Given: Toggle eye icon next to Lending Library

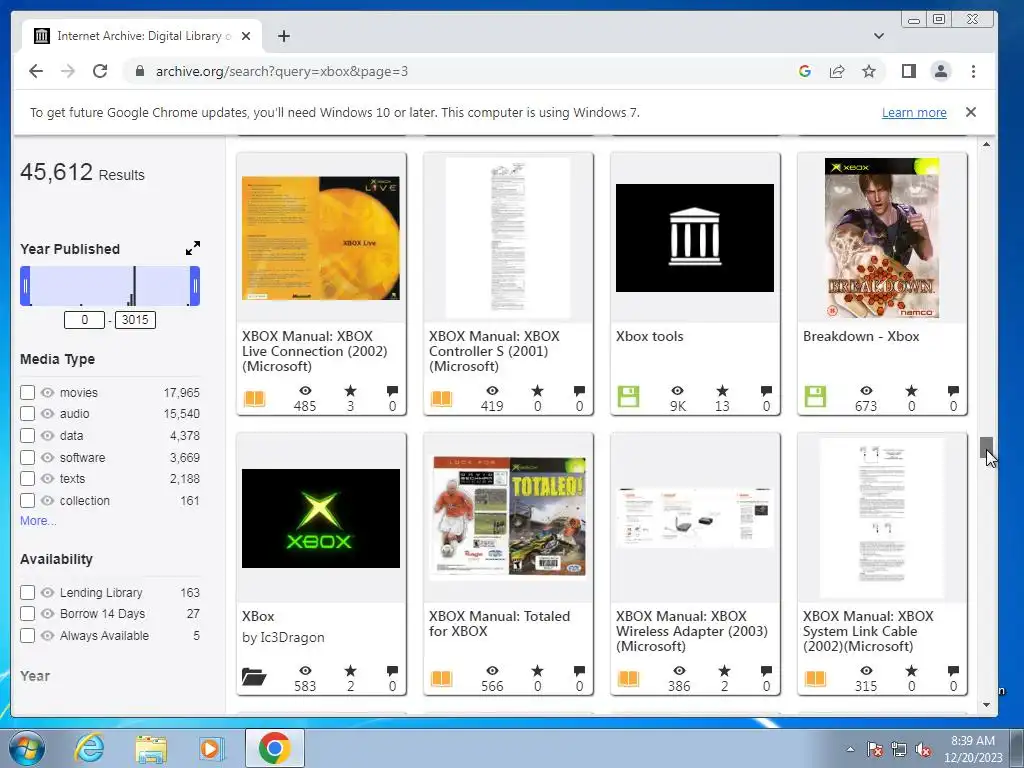Looking at the screenshot, I should (47, 592).
